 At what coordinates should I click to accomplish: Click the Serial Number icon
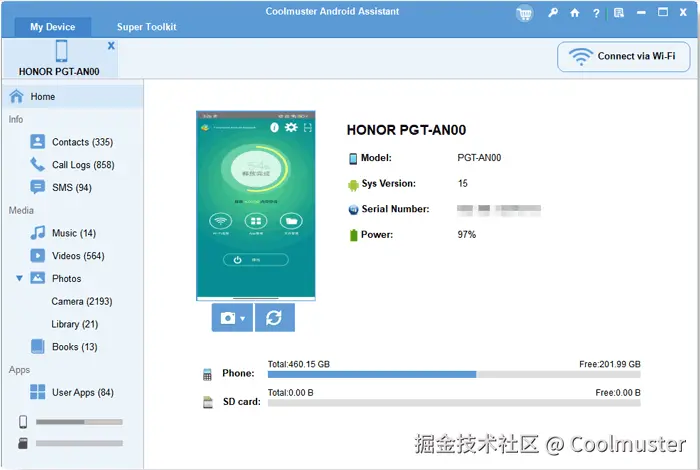point(353,209)
